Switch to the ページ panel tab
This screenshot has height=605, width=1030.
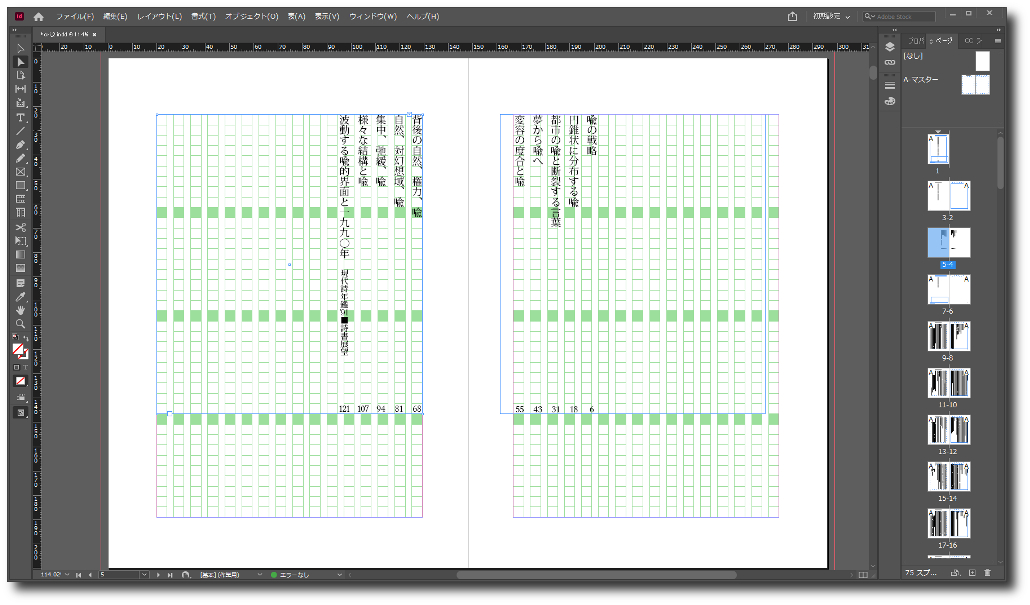941,40
